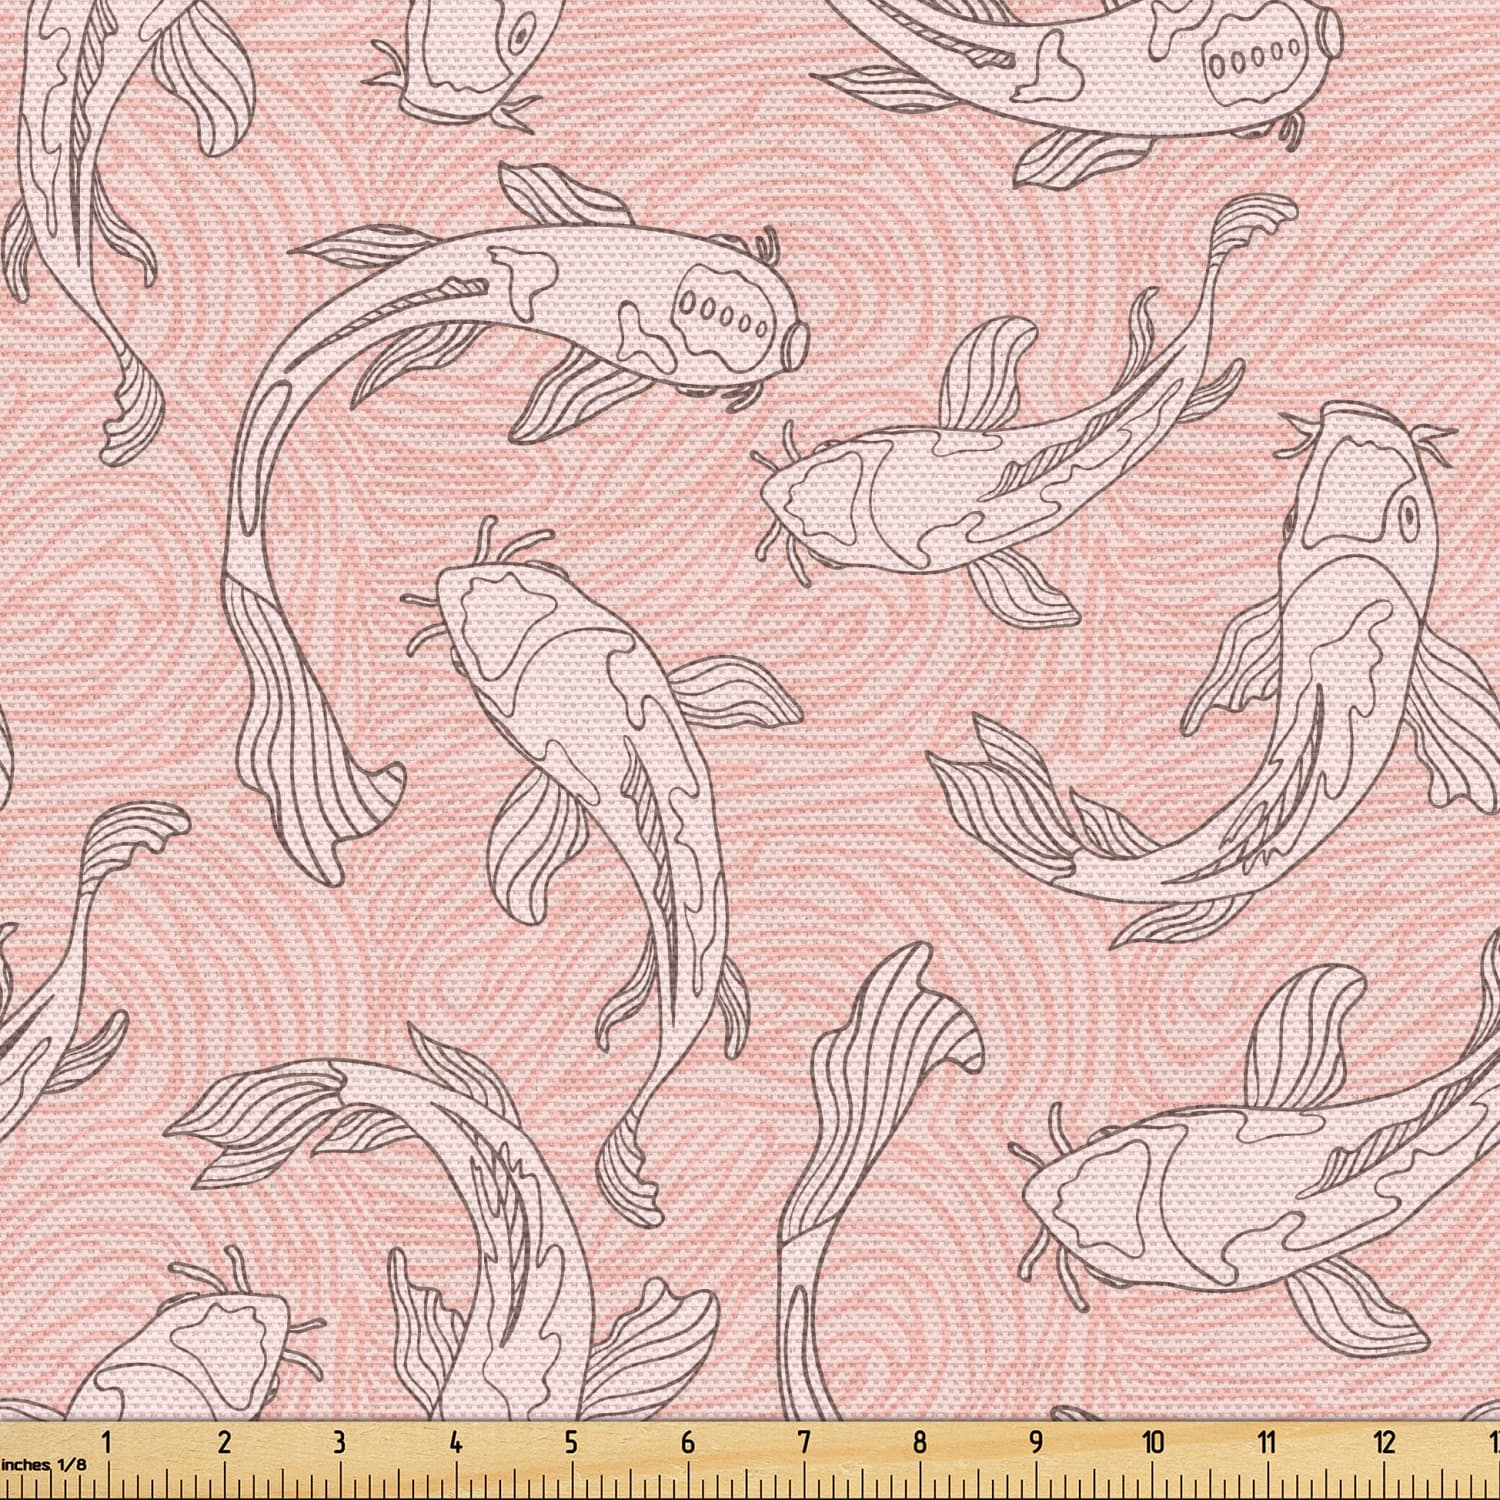Click the number 9 on the ruler

coord(1035,1443)
